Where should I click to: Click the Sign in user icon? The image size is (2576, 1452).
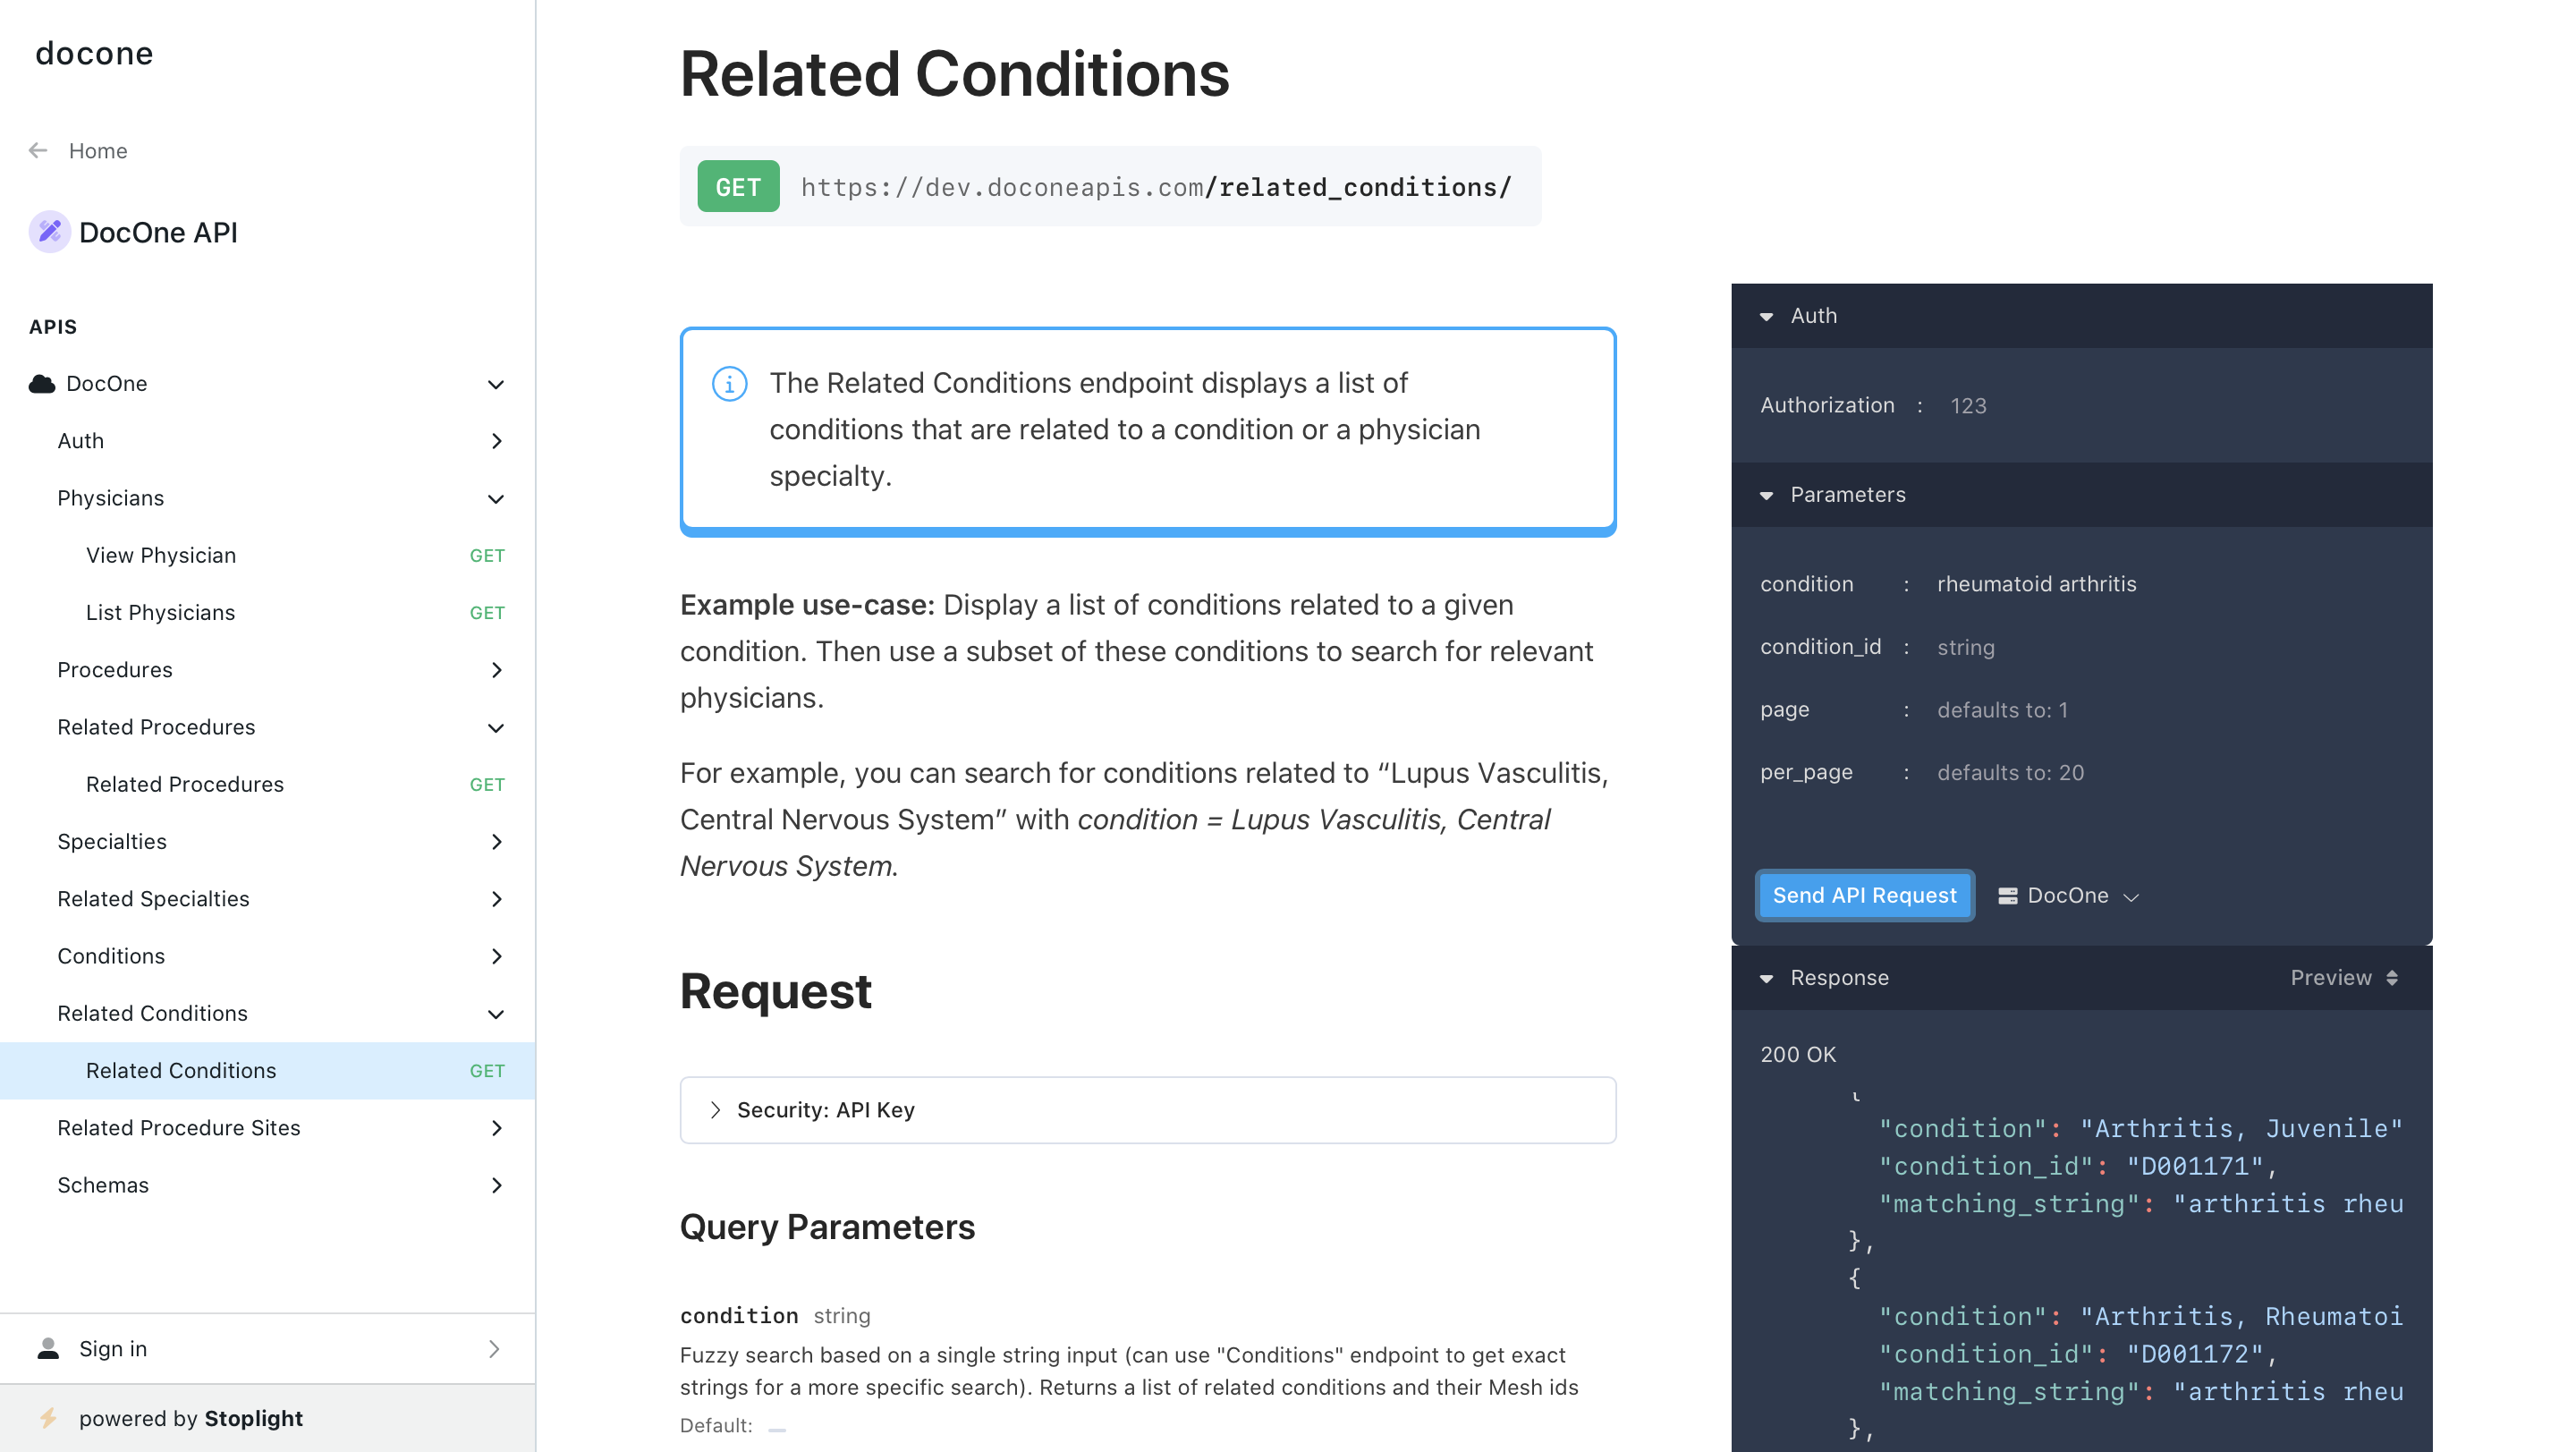(48, 1349)
